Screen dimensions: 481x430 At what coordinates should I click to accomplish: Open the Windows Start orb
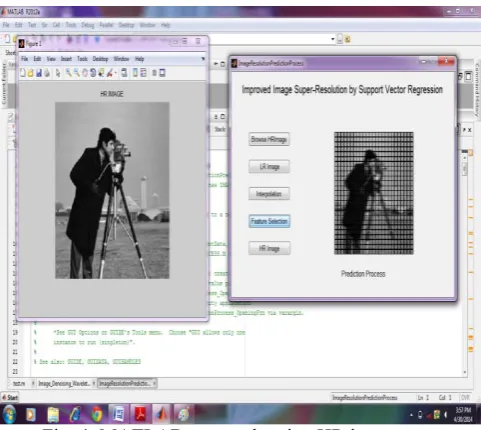pos(9,414)
